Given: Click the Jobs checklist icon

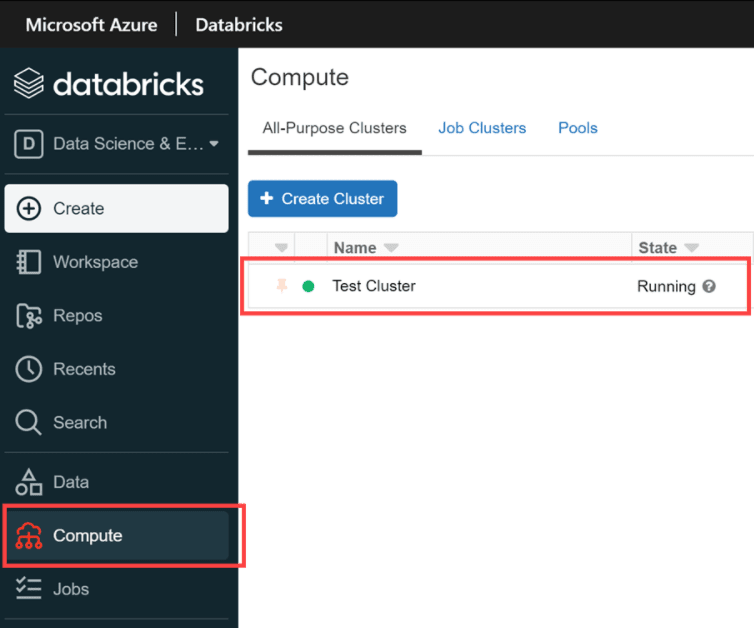Looking at the screenshot, I should tap(29, 589).
